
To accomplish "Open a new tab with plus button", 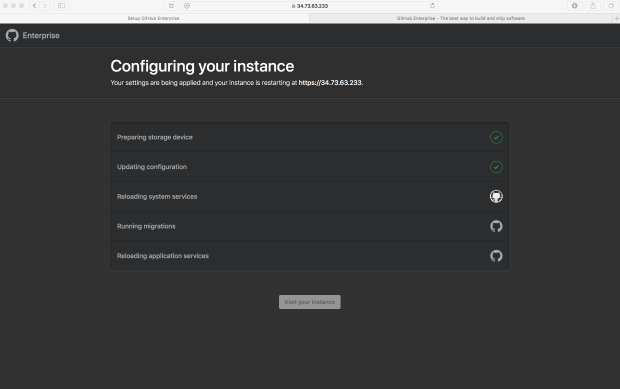I will pos(616,18).
